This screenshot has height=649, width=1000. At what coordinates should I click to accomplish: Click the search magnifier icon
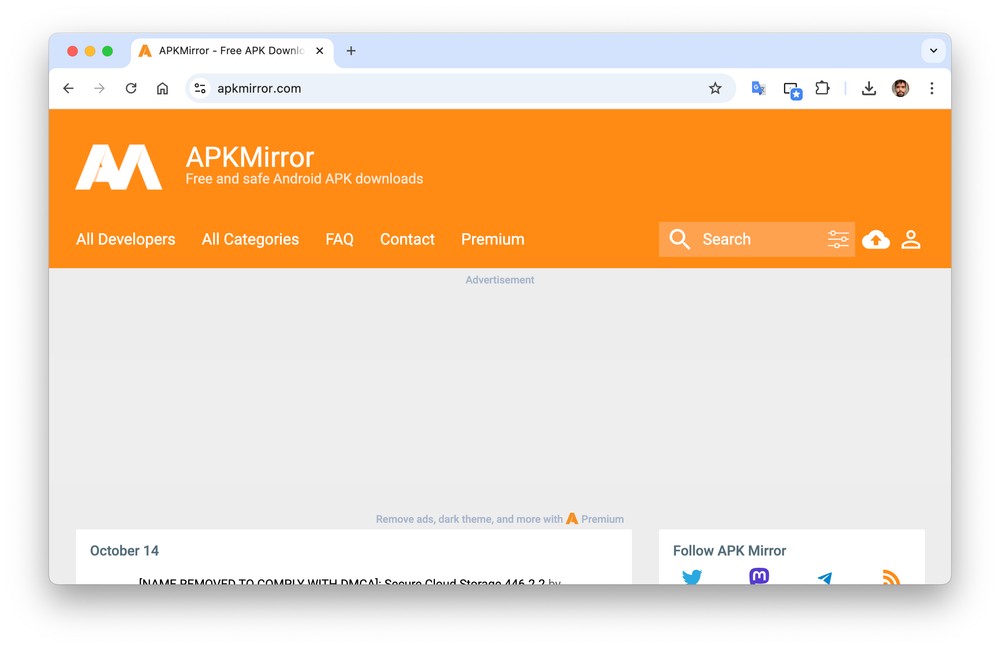679,239
